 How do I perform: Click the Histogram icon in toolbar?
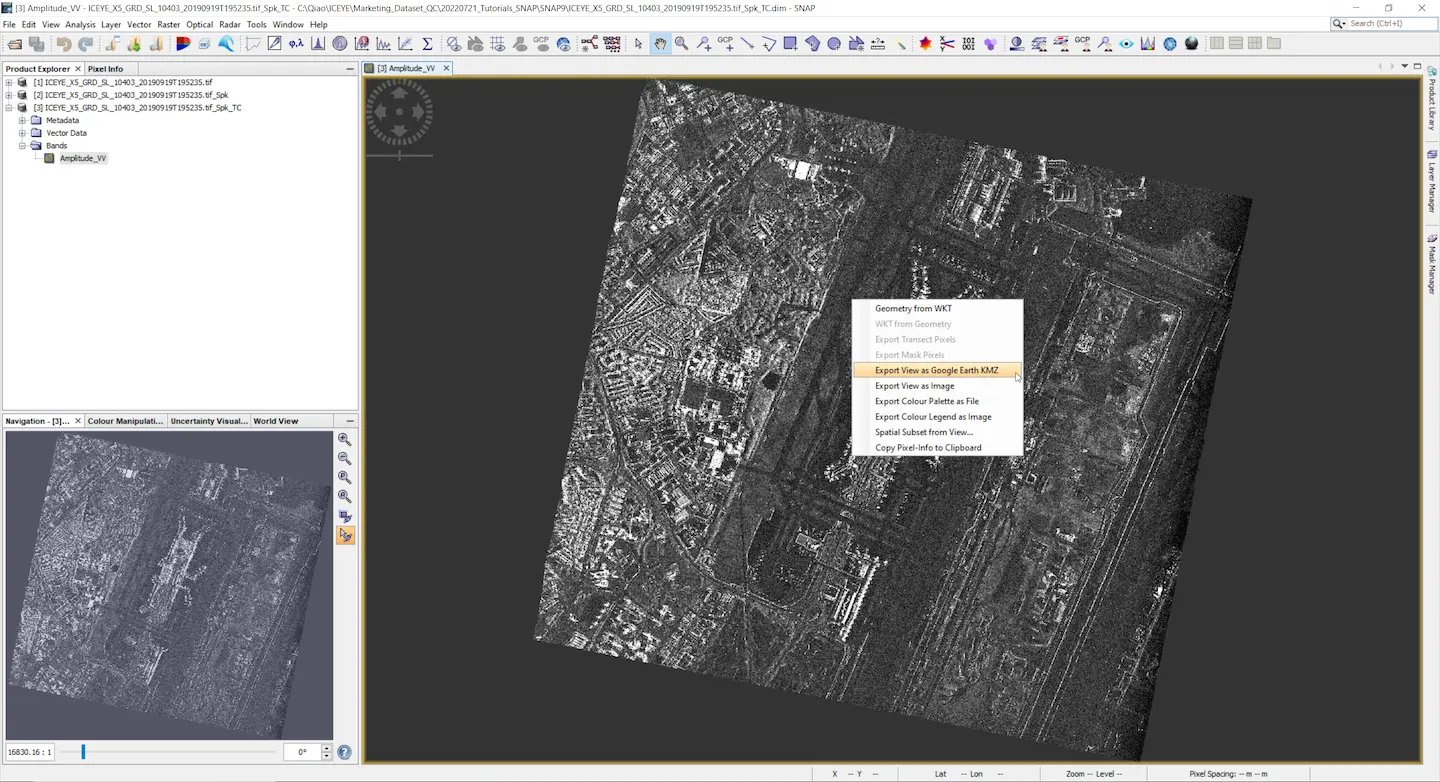[318, 44]
